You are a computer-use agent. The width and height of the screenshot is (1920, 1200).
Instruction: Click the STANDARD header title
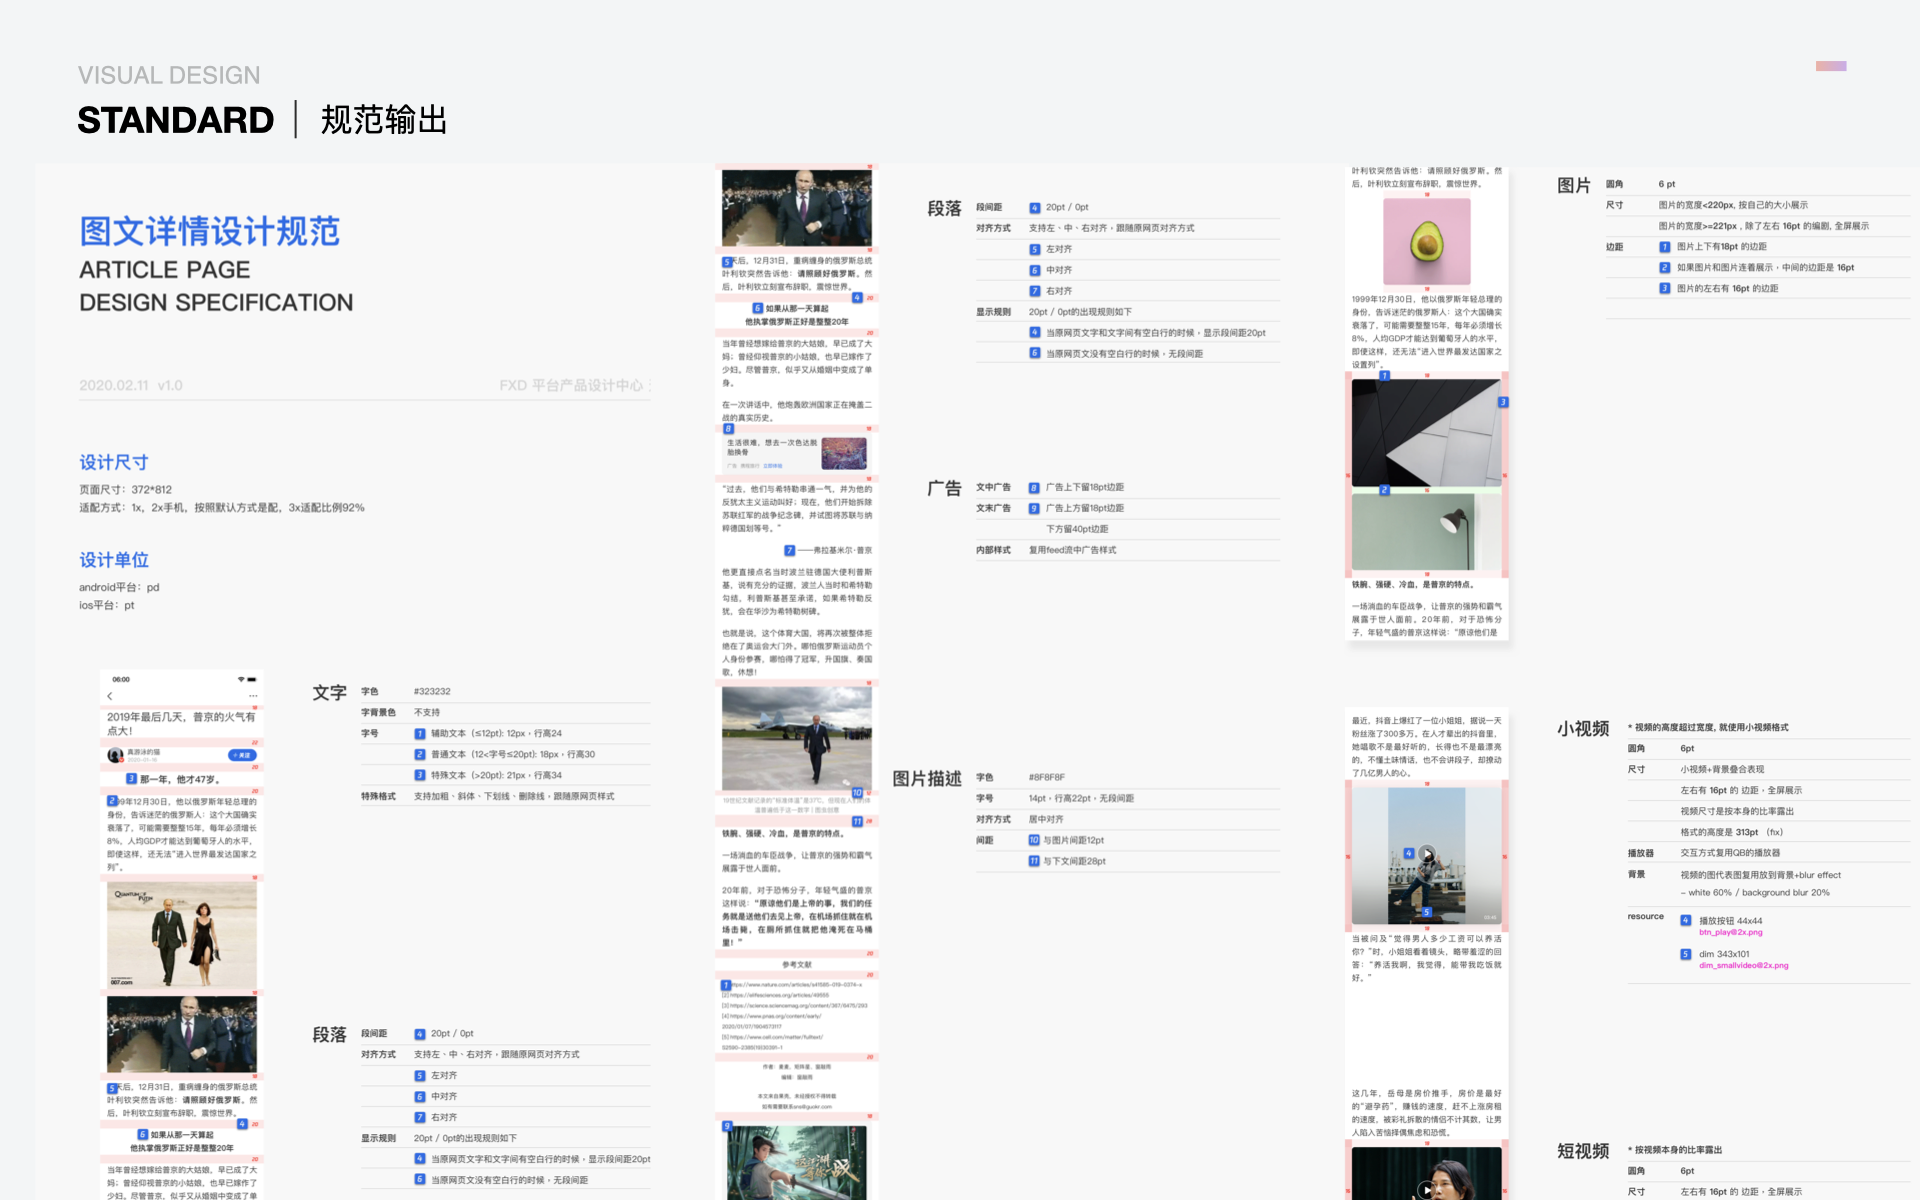(x=176, y=120)
